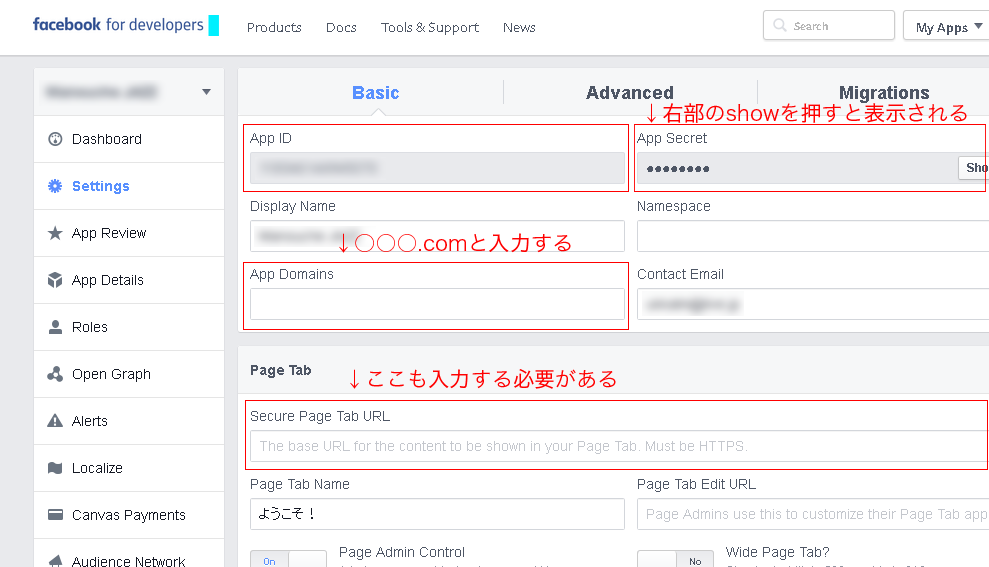Image resolution: width=989 pixels, height=567 pixels.
Task: Click the Open Graph nodes icon
Action: [56, 374]
